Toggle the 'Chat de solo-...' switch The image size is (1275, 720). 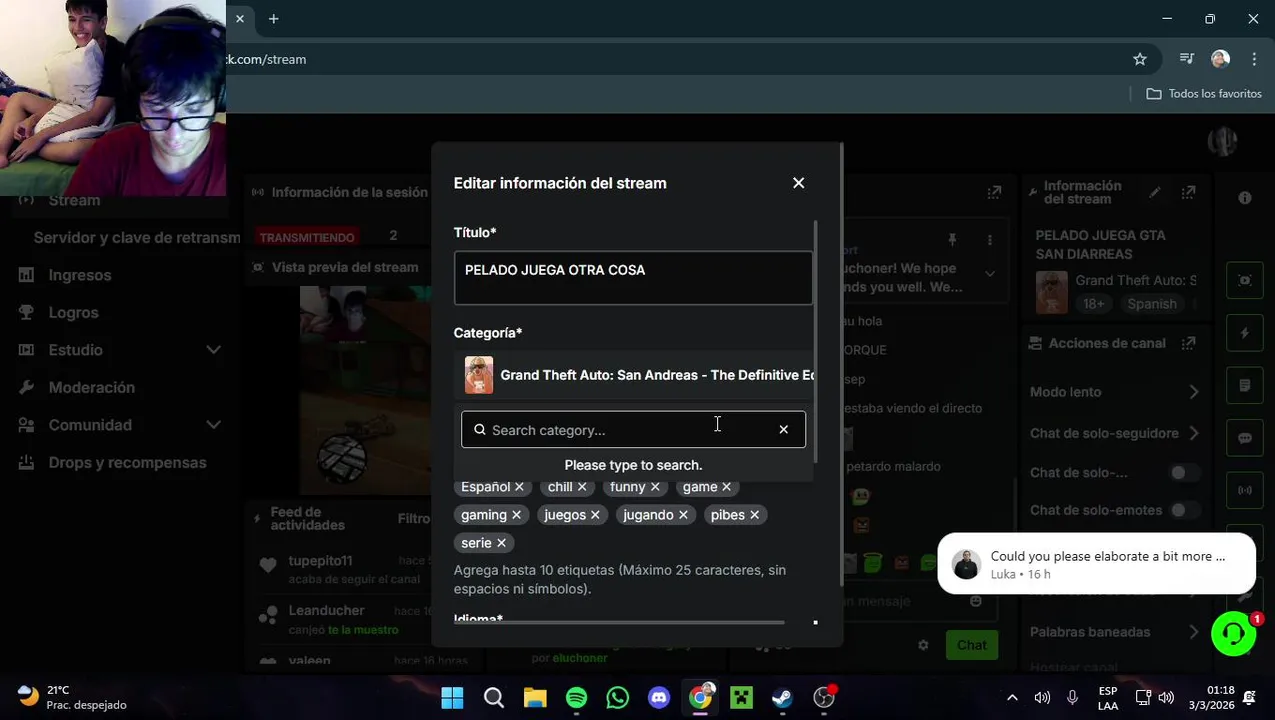point(1184,472)
